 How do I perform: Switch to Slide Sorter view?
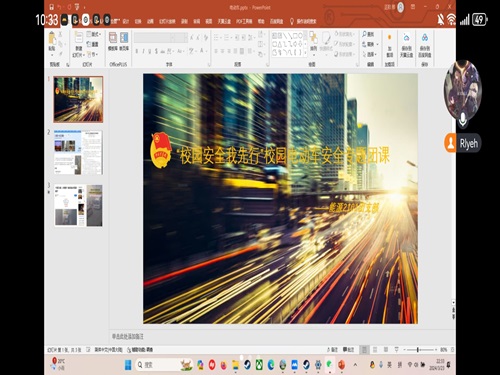tap(375, 350)
